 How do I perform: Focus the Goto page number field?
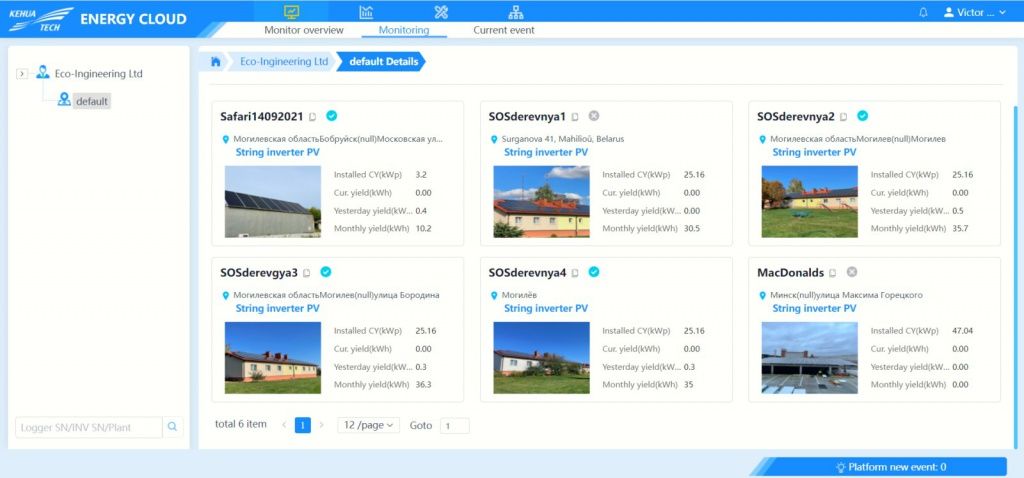pyautogui.click(x=455, y=426)
